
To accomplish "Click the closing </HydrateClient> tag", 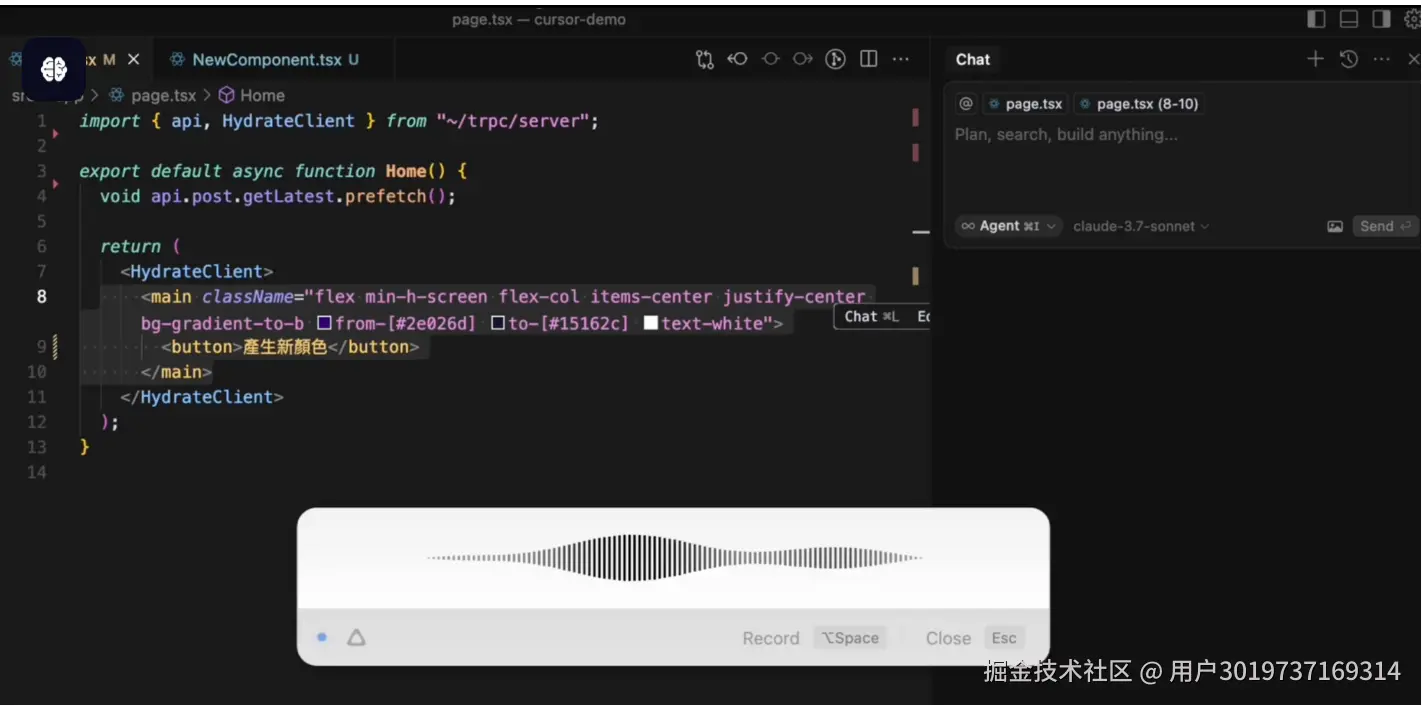I will 202,397.
